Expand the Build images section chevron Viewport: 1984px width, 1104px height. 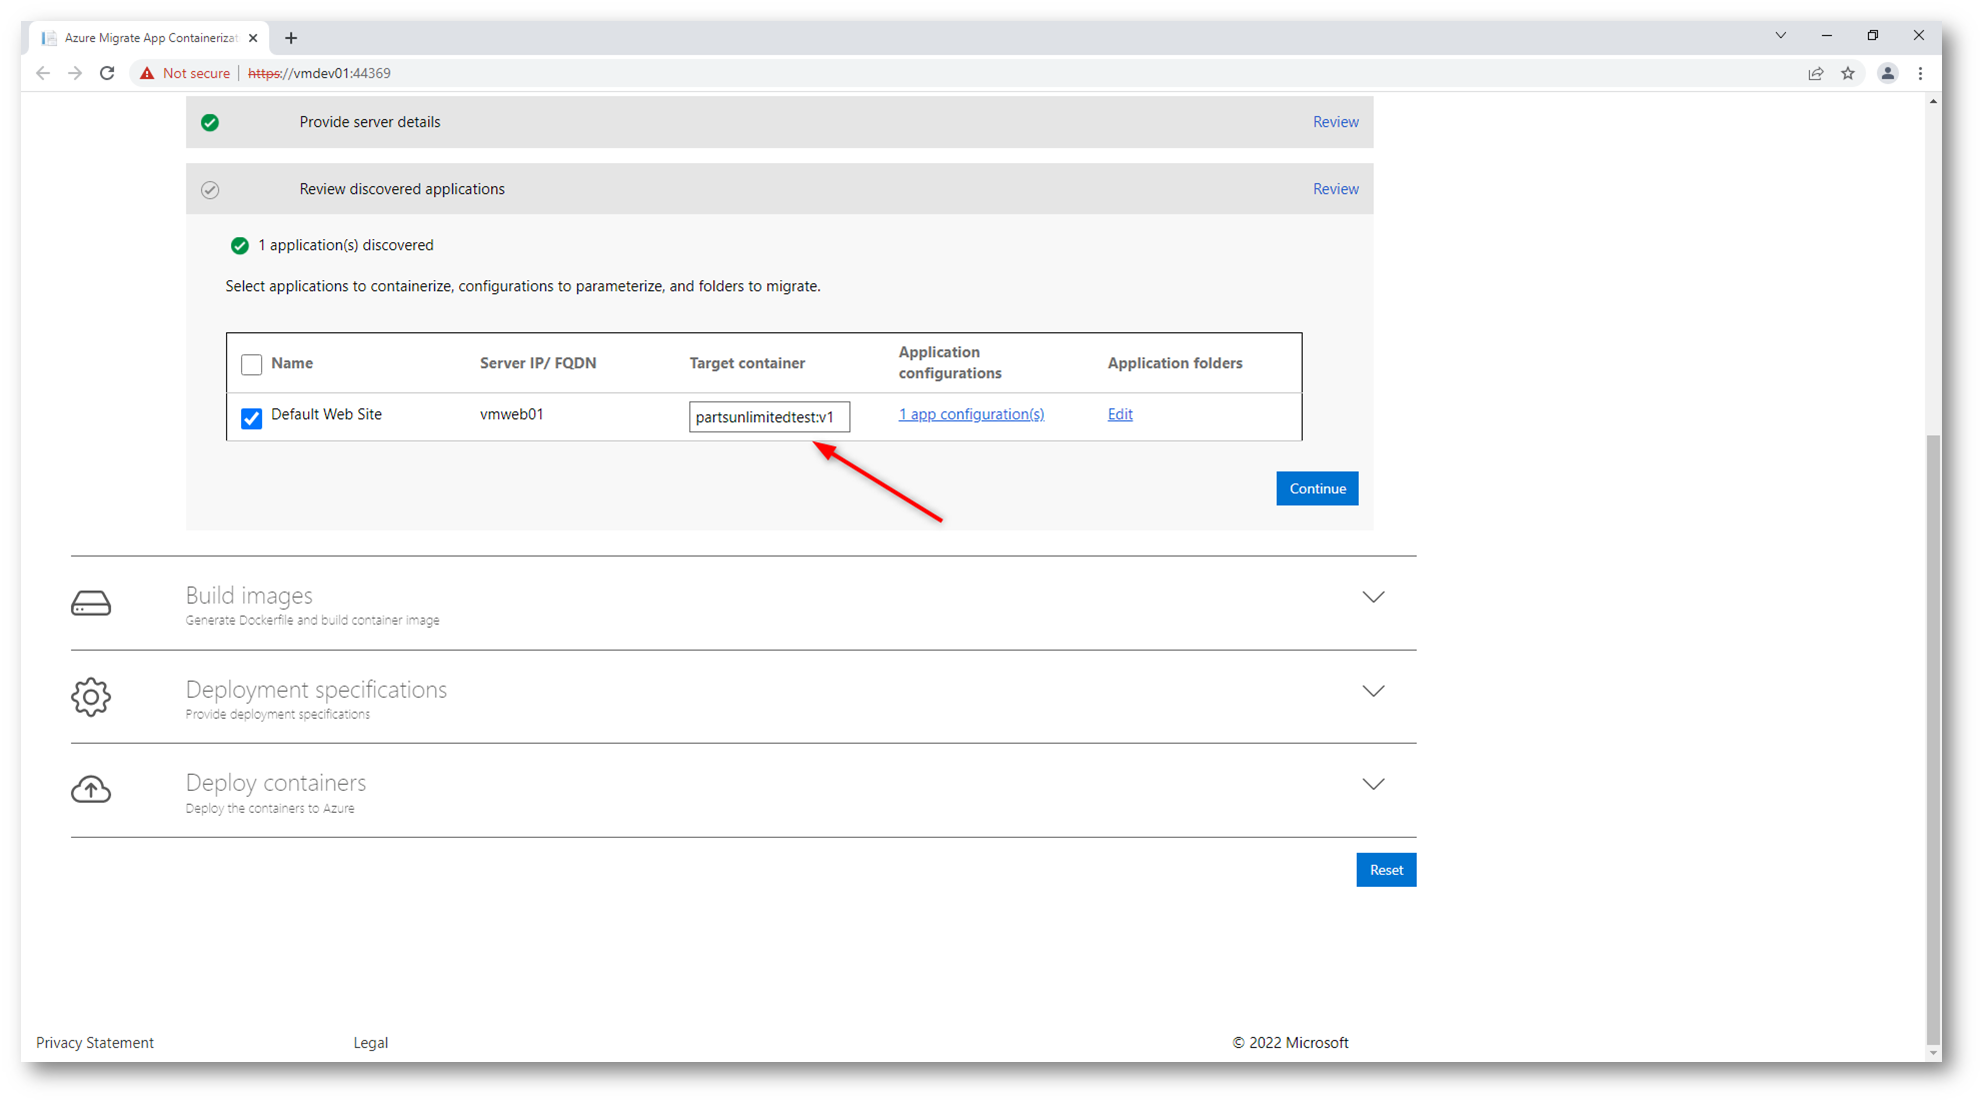pyautogui.click(x=1373, y=597)
